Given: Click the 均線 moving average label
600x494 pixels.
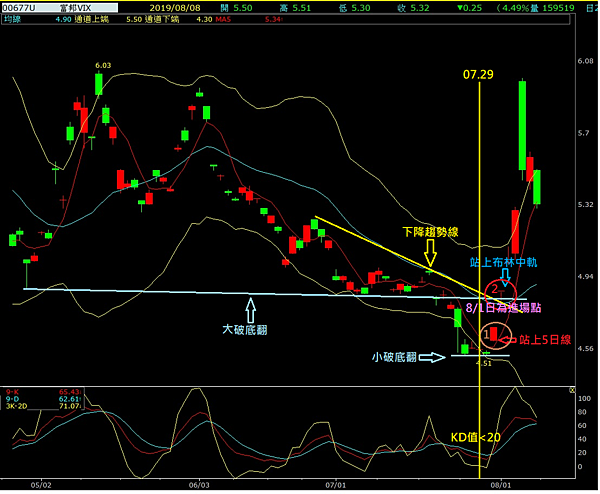Looking at the screenshot, I should pos(13,19).
